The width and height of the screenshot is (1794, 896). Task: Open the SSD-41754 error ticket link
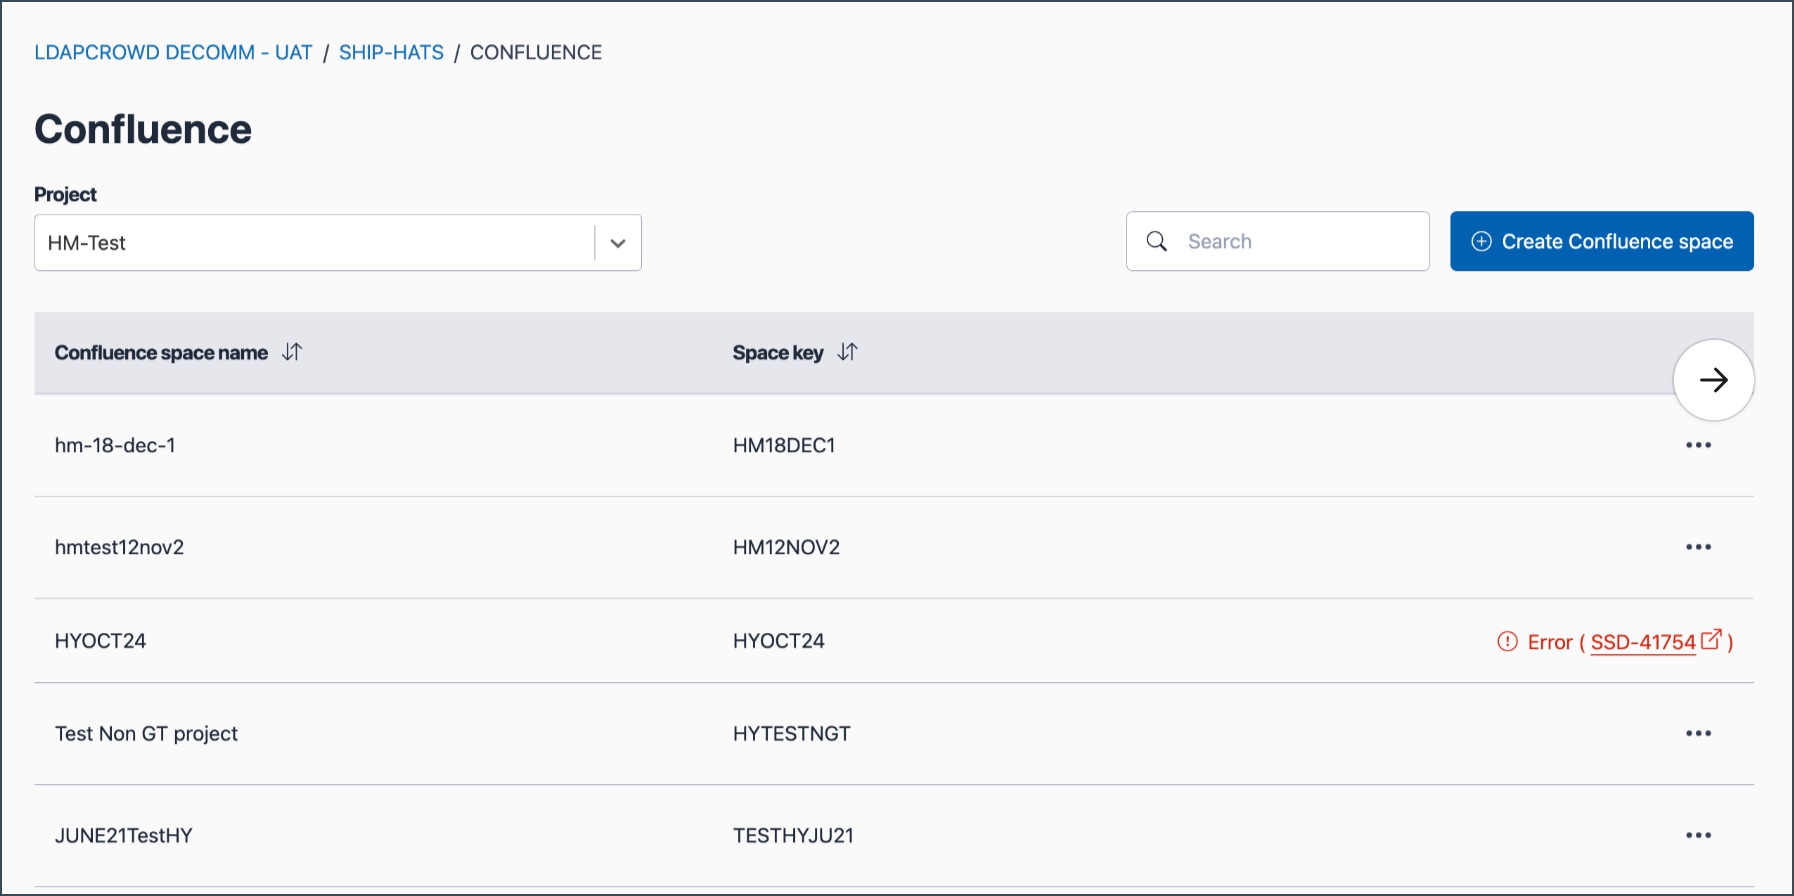click(1655, 642)
